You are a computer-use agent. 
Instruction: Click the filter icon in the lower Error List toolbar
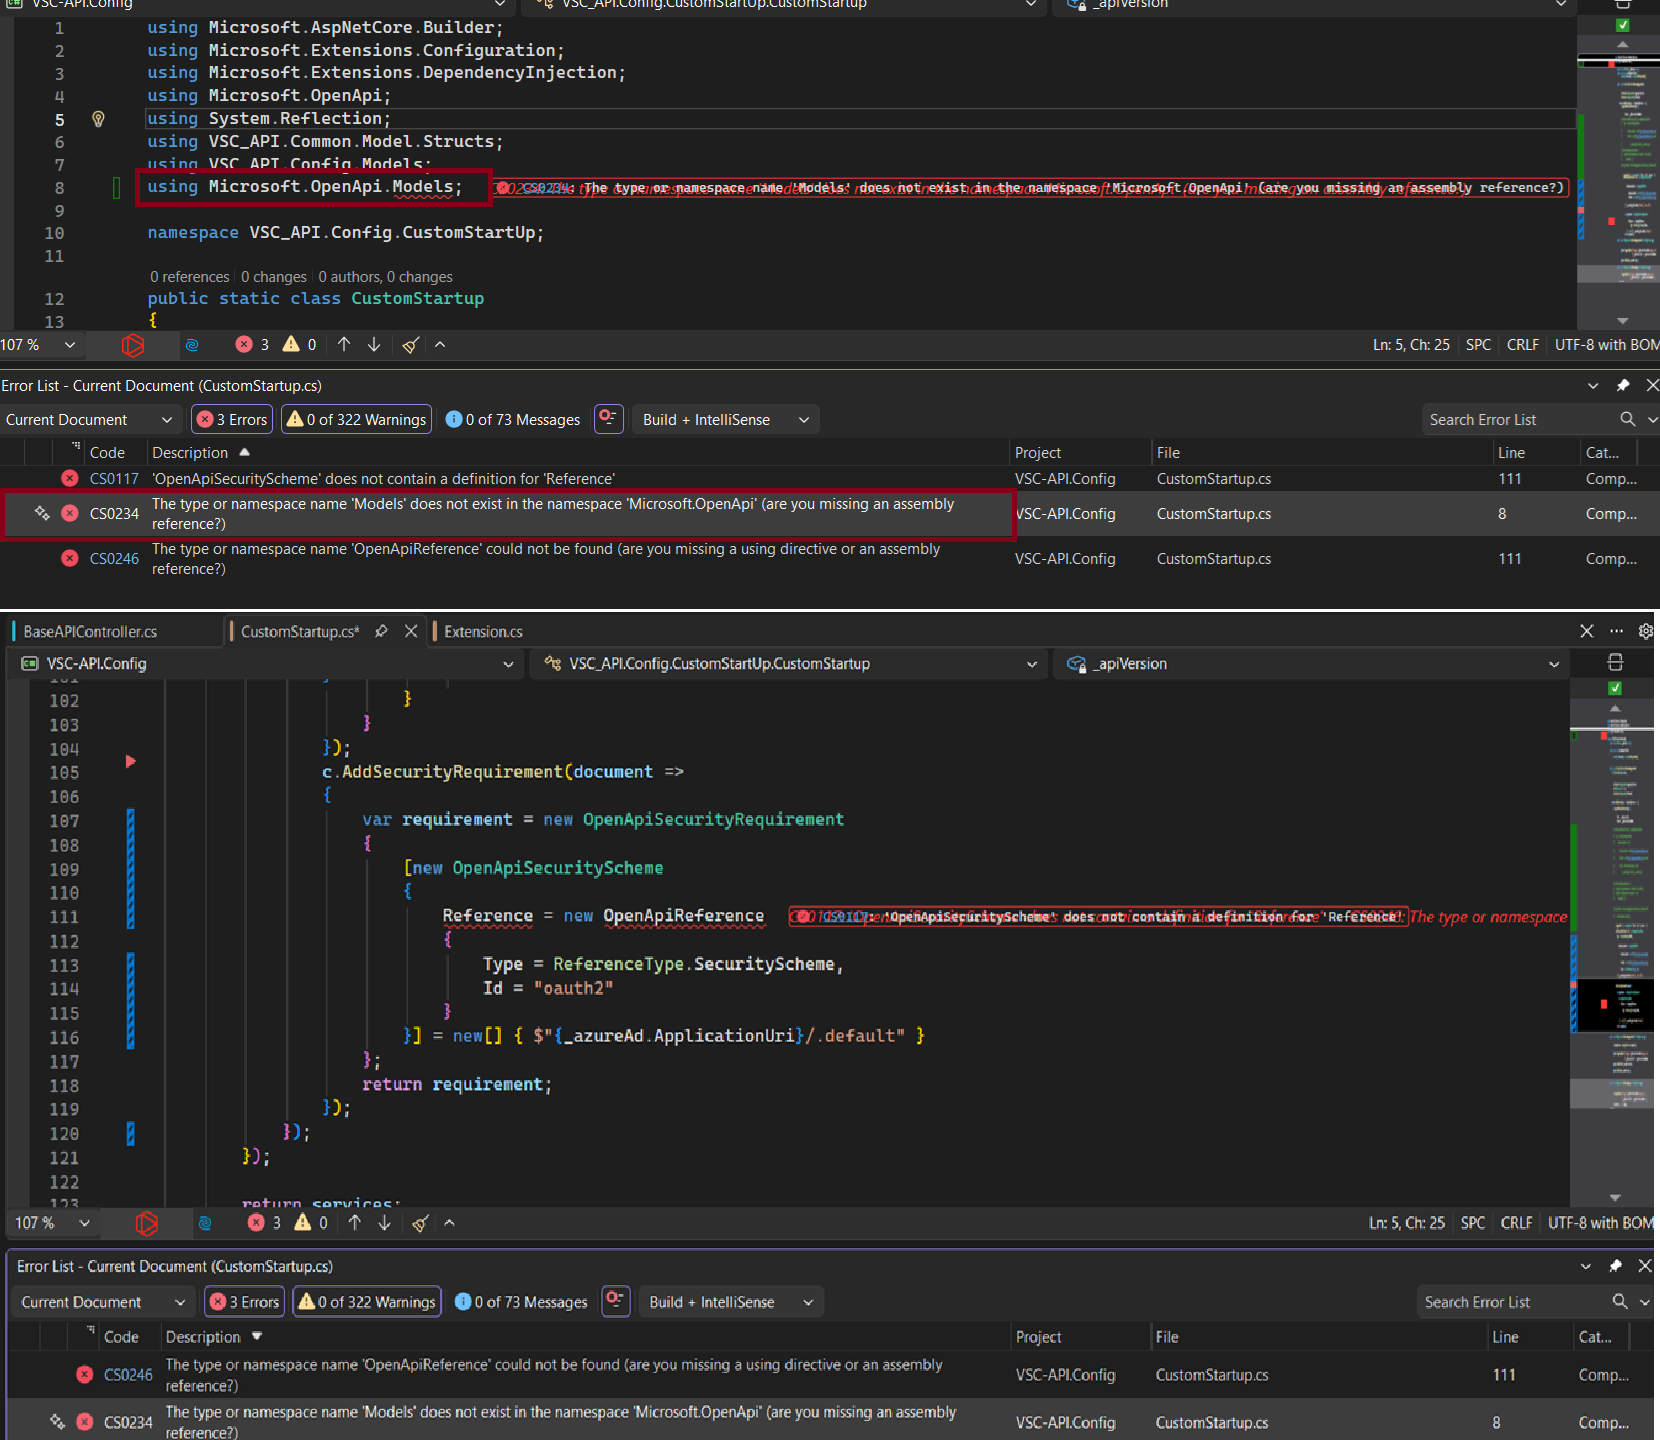pos(616,1301)
